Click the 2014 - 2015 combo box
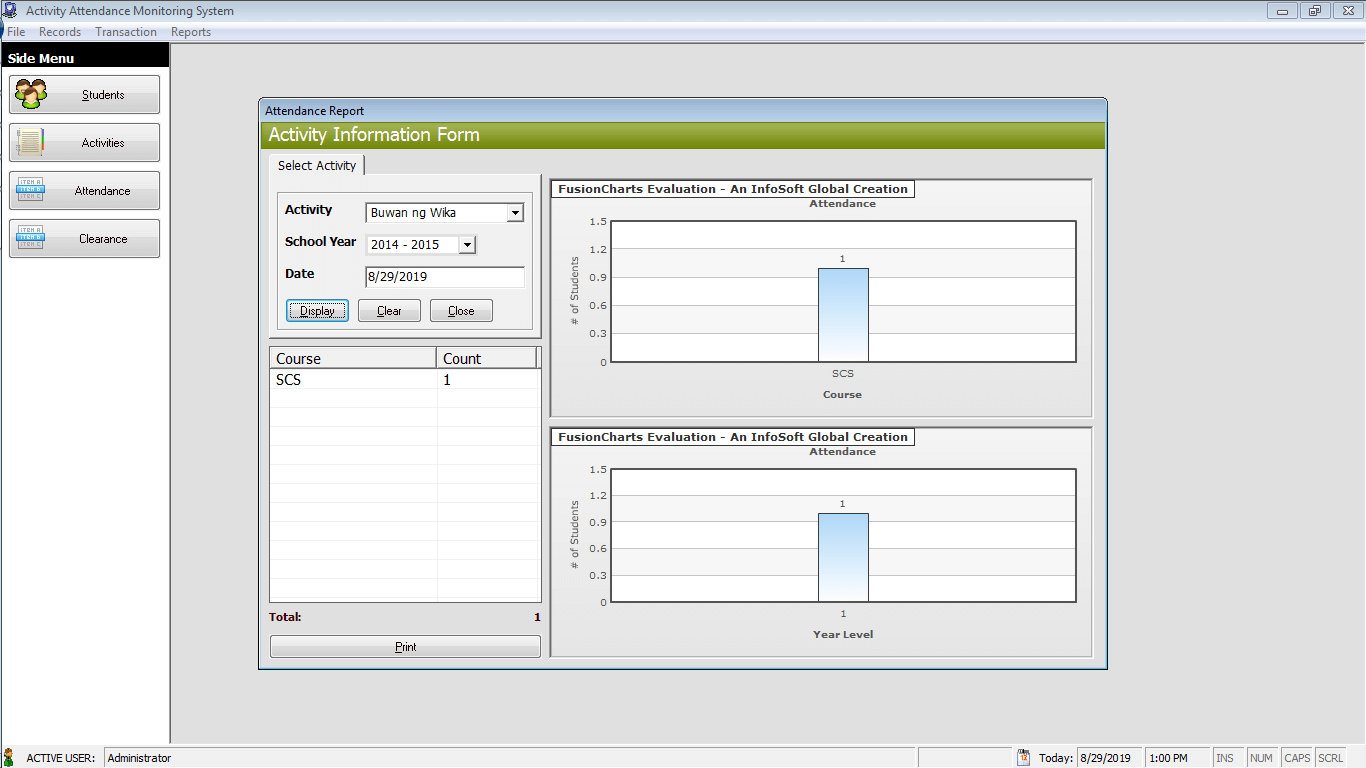Image resolution: width=1366 pixels, height=768 pixels. [421, 245]
